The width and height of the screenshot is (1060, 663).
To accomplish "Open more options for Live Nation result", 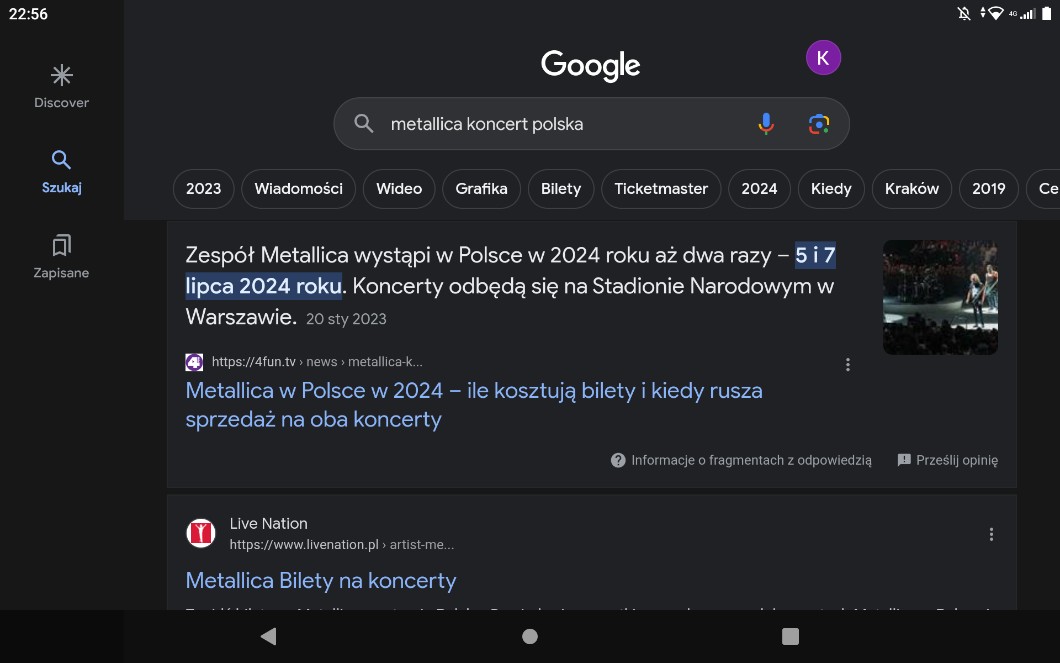I will [x=991, y=535].
